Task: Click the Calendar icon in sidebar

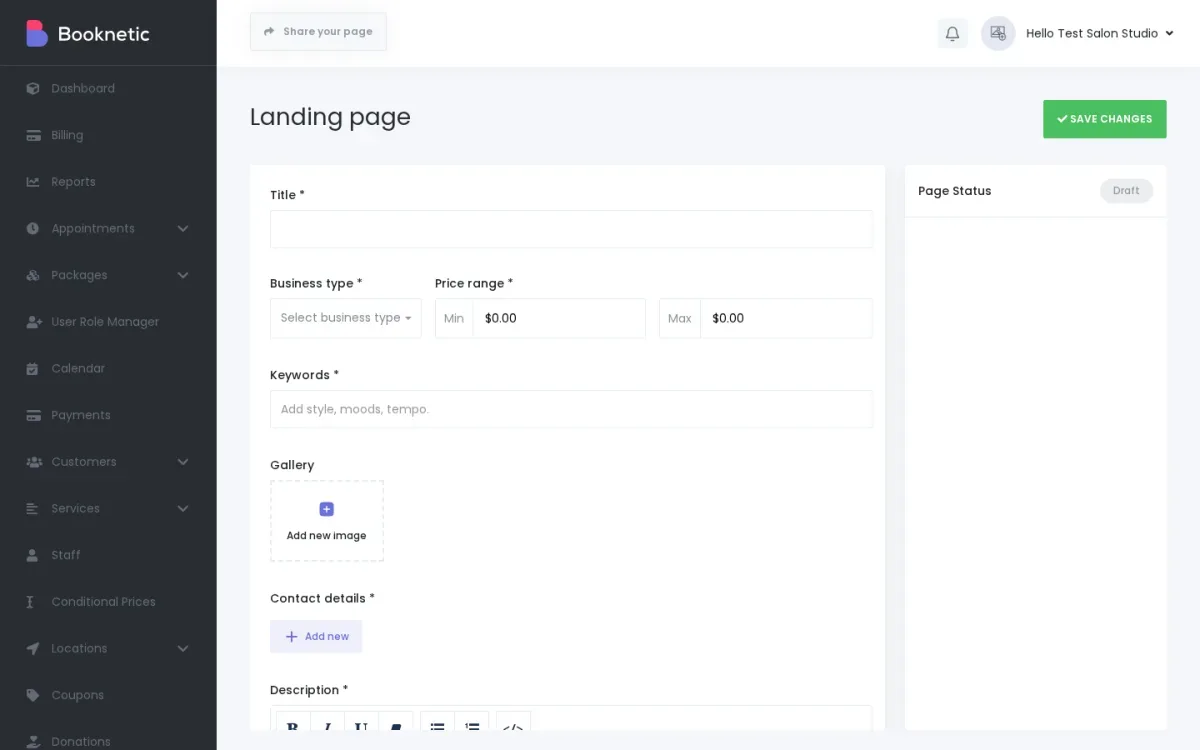Action: click(33, 368)
